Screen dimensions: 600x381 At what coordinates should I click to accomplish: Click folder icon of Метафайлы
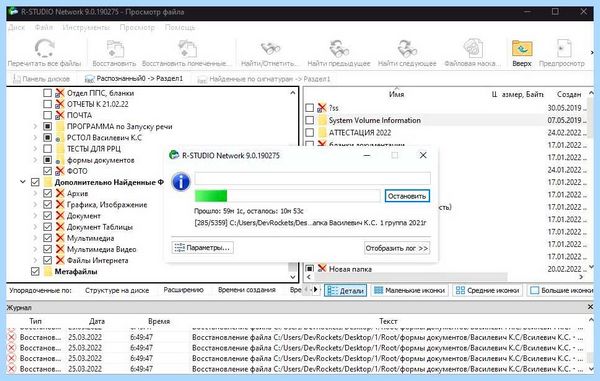pos(48,271)
